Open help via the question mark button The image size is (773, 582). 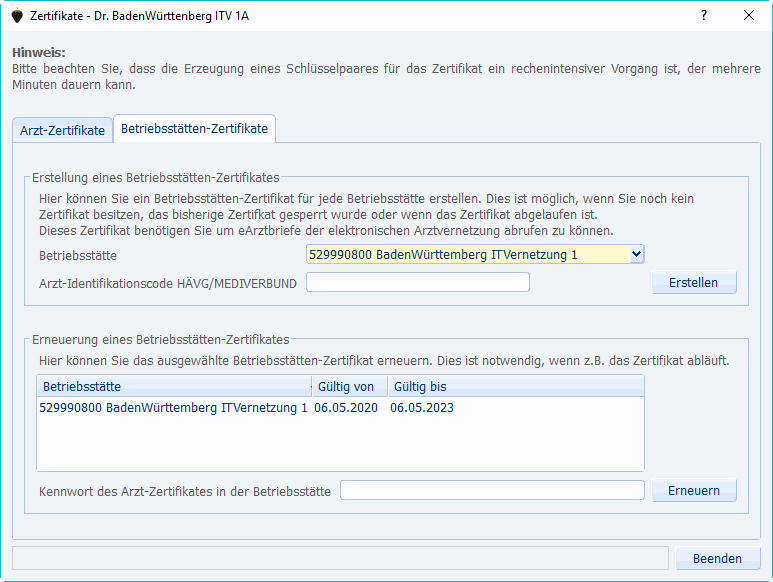click(x=704, y=15)
